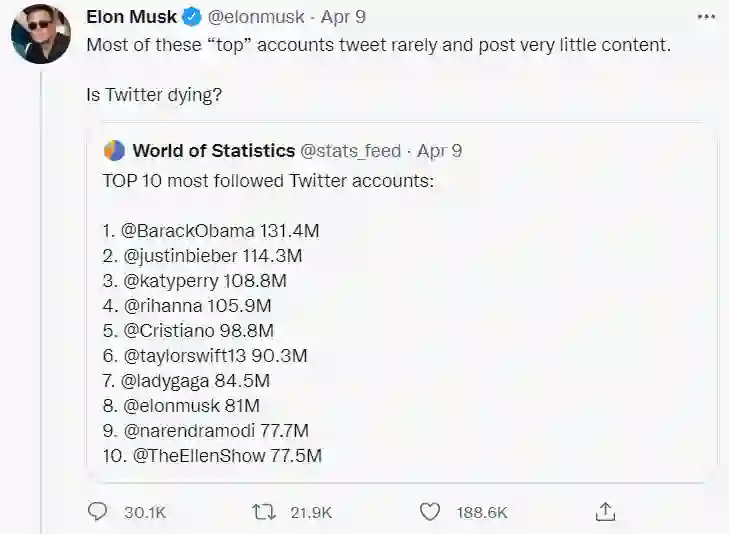
Task: Open World of Statistics account name
Action: point(213,151)
